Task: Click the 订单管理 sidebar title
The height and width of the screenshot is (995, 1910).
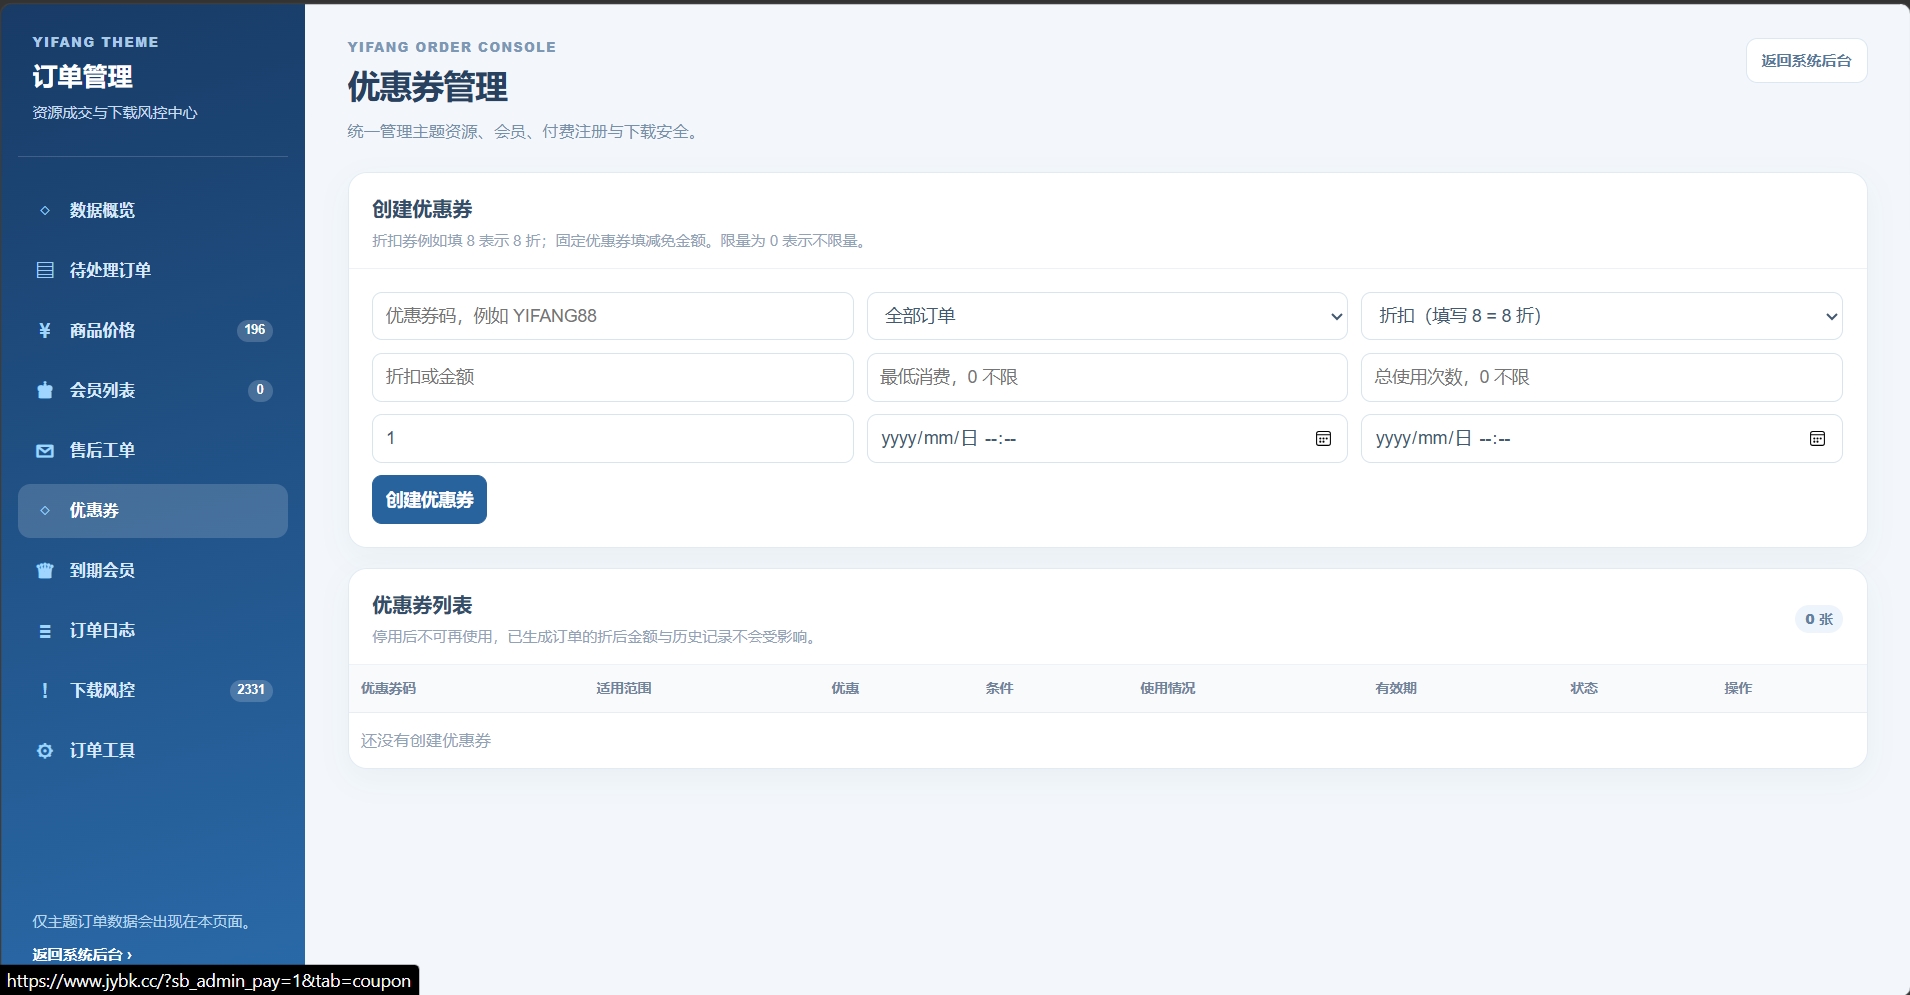Action: [82, 77]
